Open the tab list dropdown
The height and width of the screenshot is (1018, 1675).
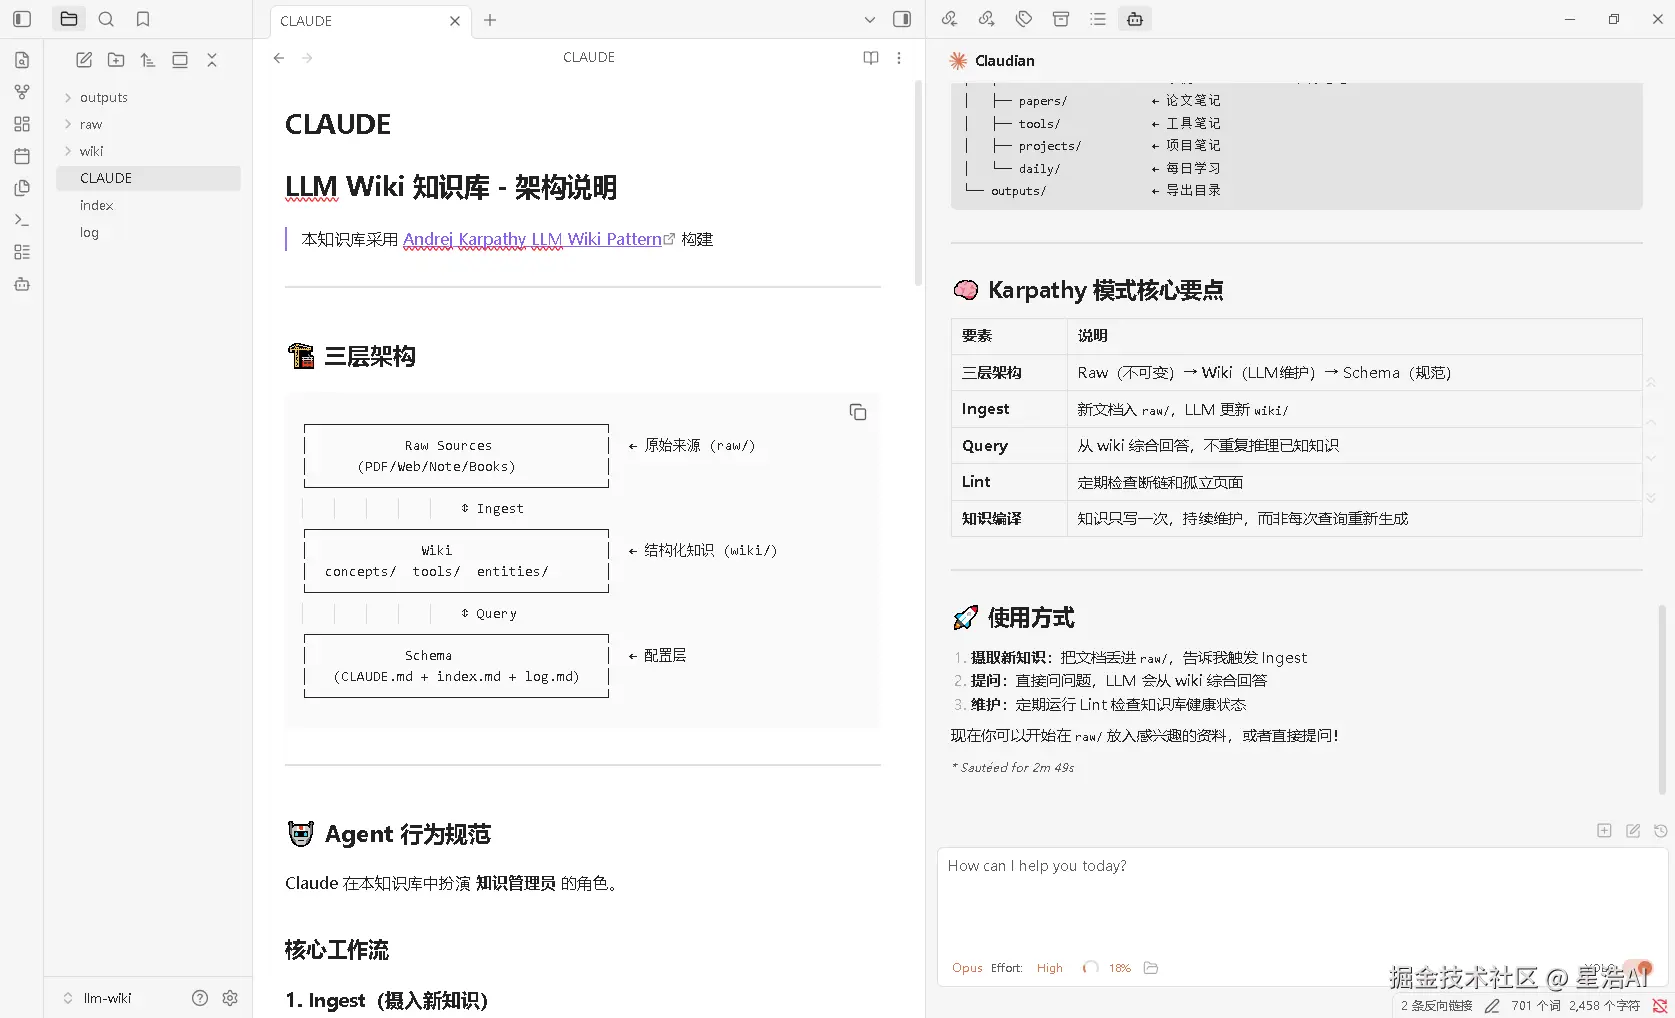pos(869,19)
